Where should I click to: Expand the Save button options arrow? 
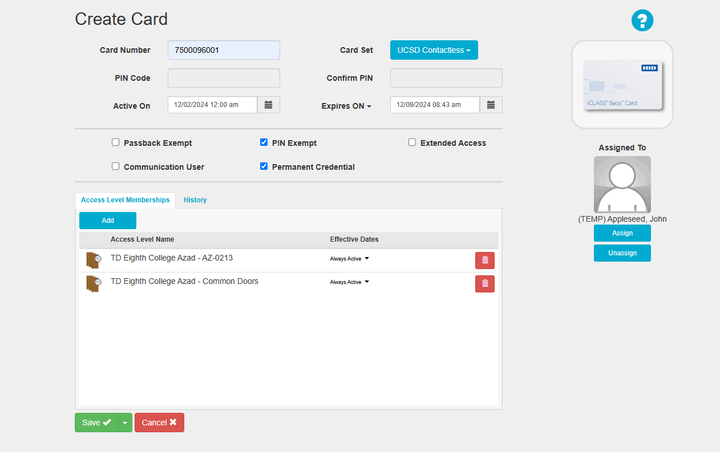pos(125,423)
